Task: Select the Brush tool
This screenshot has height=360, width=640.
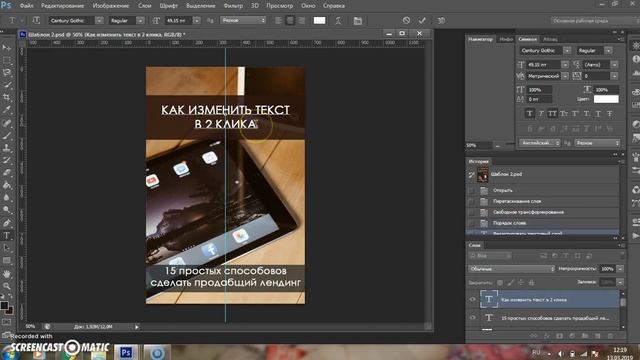Action: [x=7, y=135]
